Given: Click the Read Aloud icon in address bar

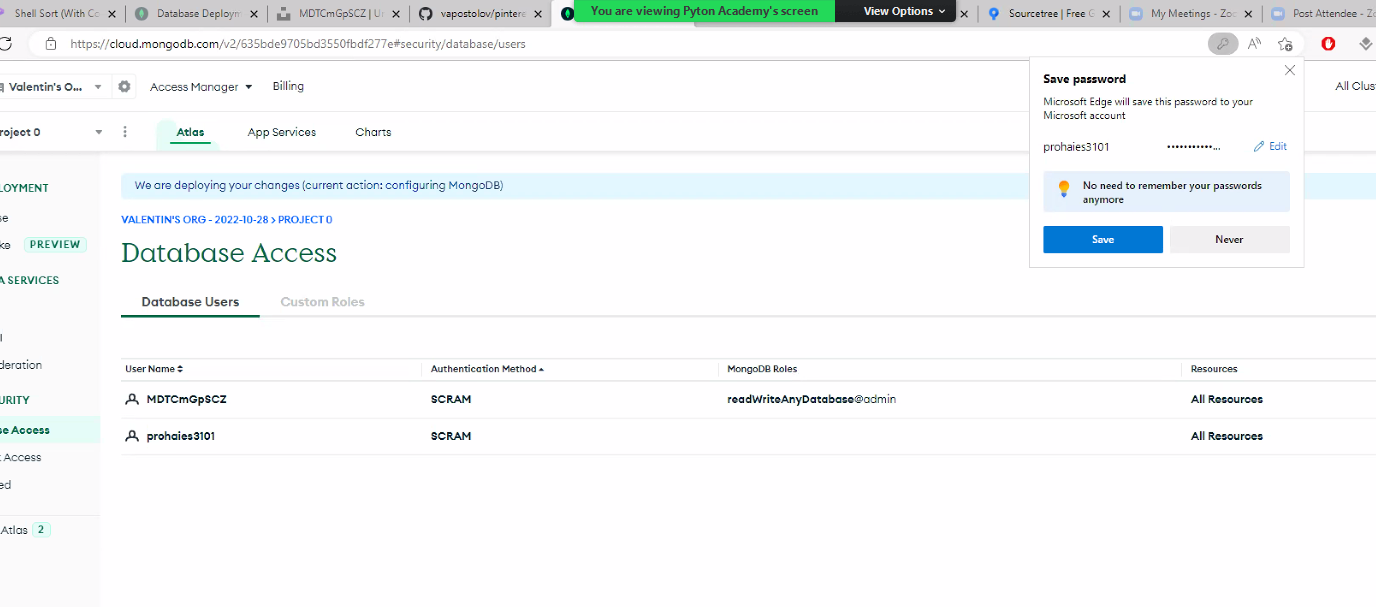Looking at the screenshot, I should click(x=1254, y=44).
